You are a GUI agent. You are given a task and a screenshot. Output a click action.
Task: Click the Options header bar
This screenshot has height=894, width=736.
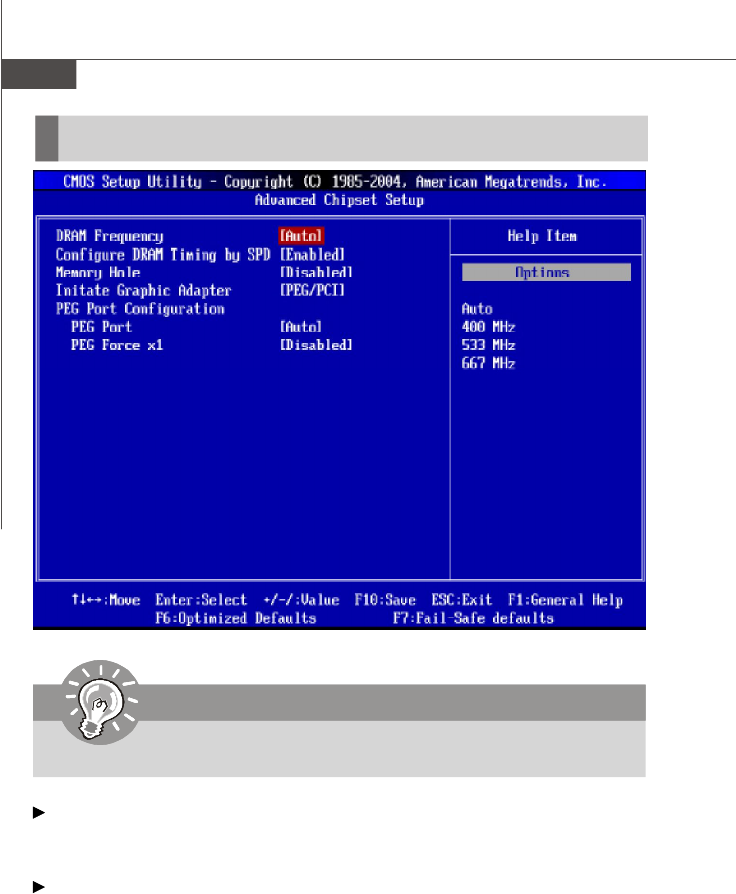pyautogui.click(x=546, y=273)
